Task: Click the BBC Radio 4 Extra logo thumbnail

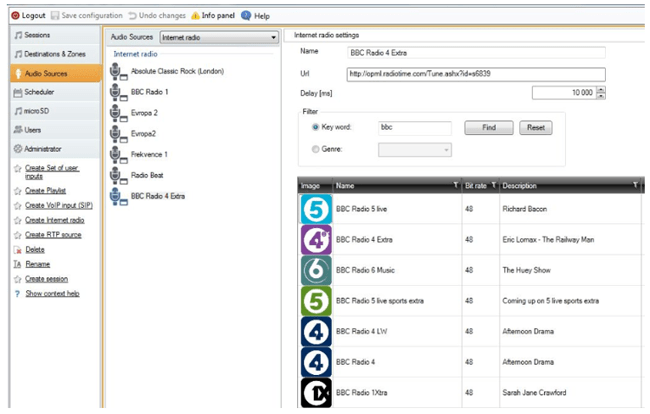Action: (x=316, y=240)
